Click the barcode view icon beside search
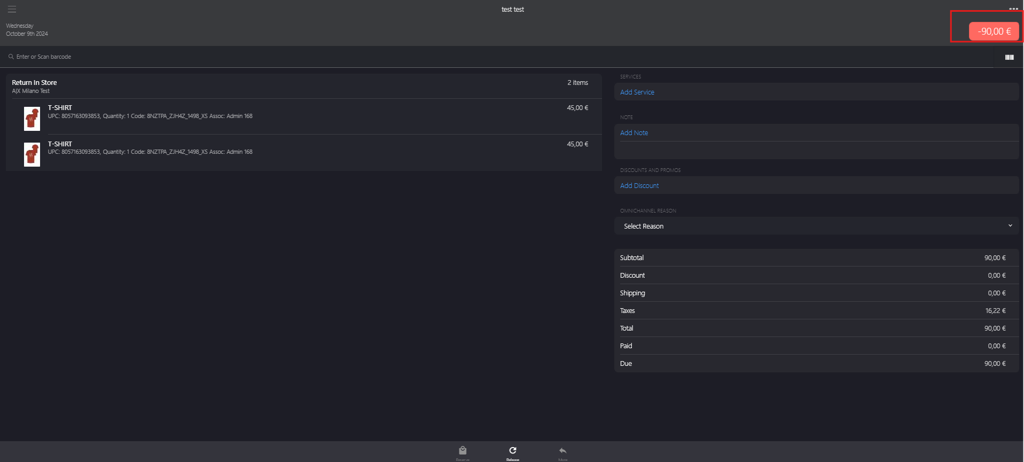 click(x=1009, y=58)
